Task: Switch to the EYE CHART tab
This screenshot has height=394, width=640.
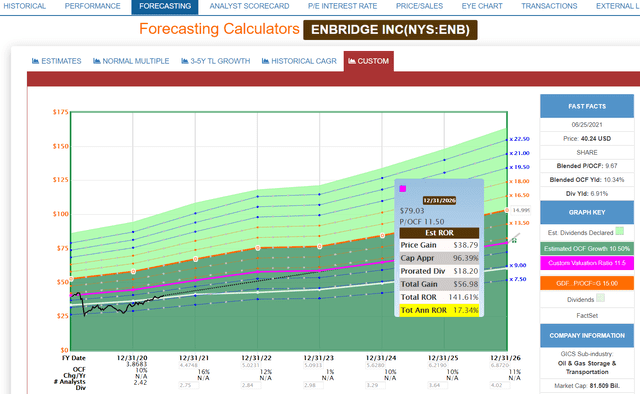Action: [x=482, y=6]
